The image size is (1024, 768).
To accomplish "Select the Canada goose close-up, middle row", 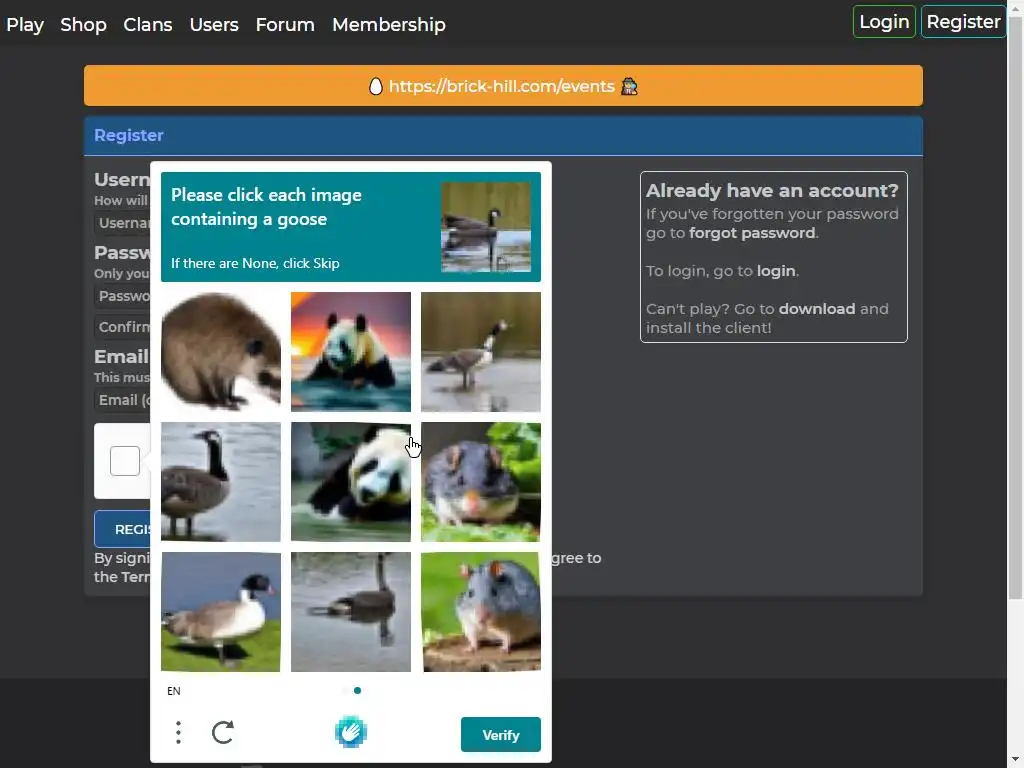I will 221,482.
